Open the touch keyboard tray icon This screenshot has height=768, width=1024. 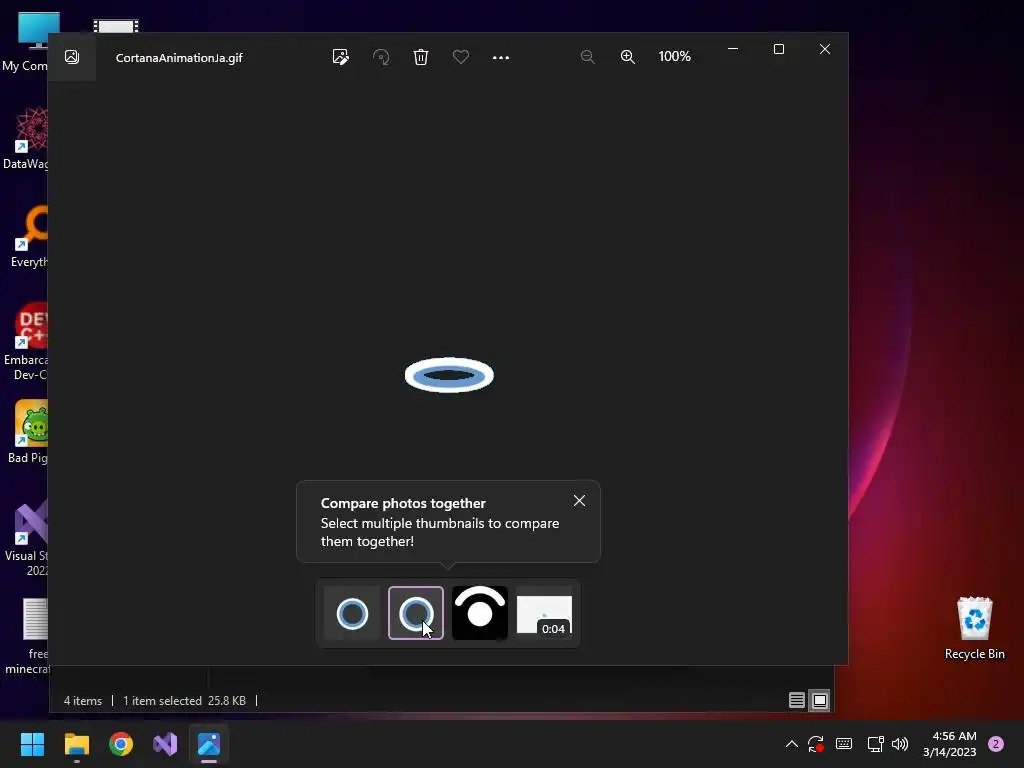point(844,744)
